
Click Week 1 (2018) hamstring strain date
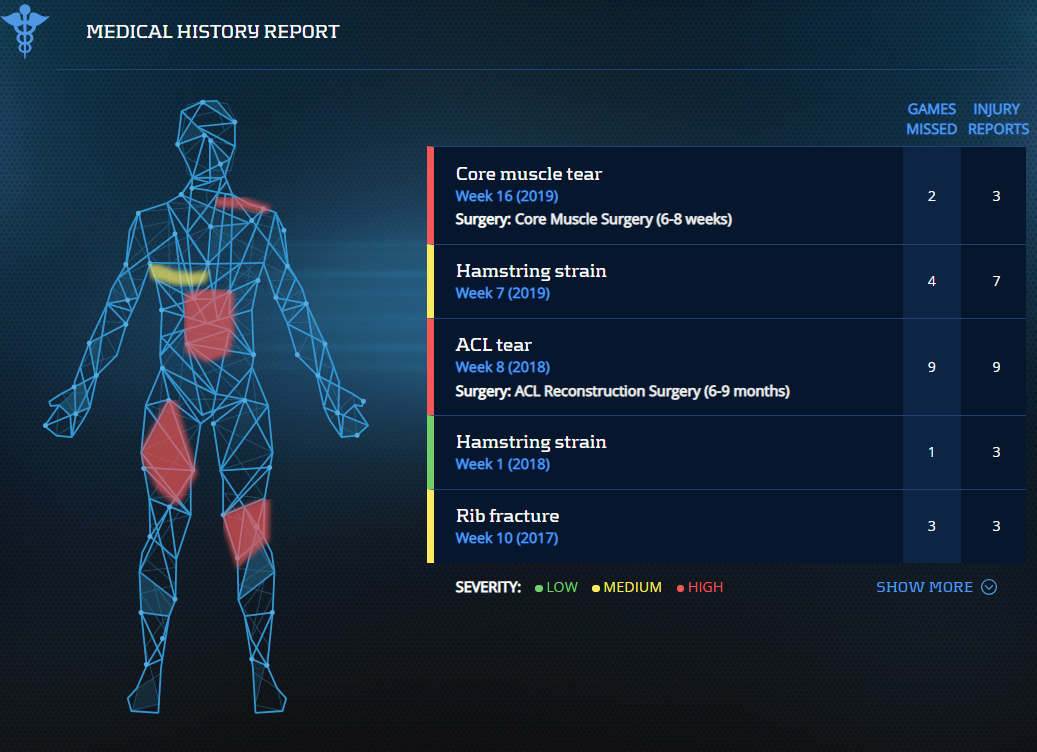tap(502, 464)
